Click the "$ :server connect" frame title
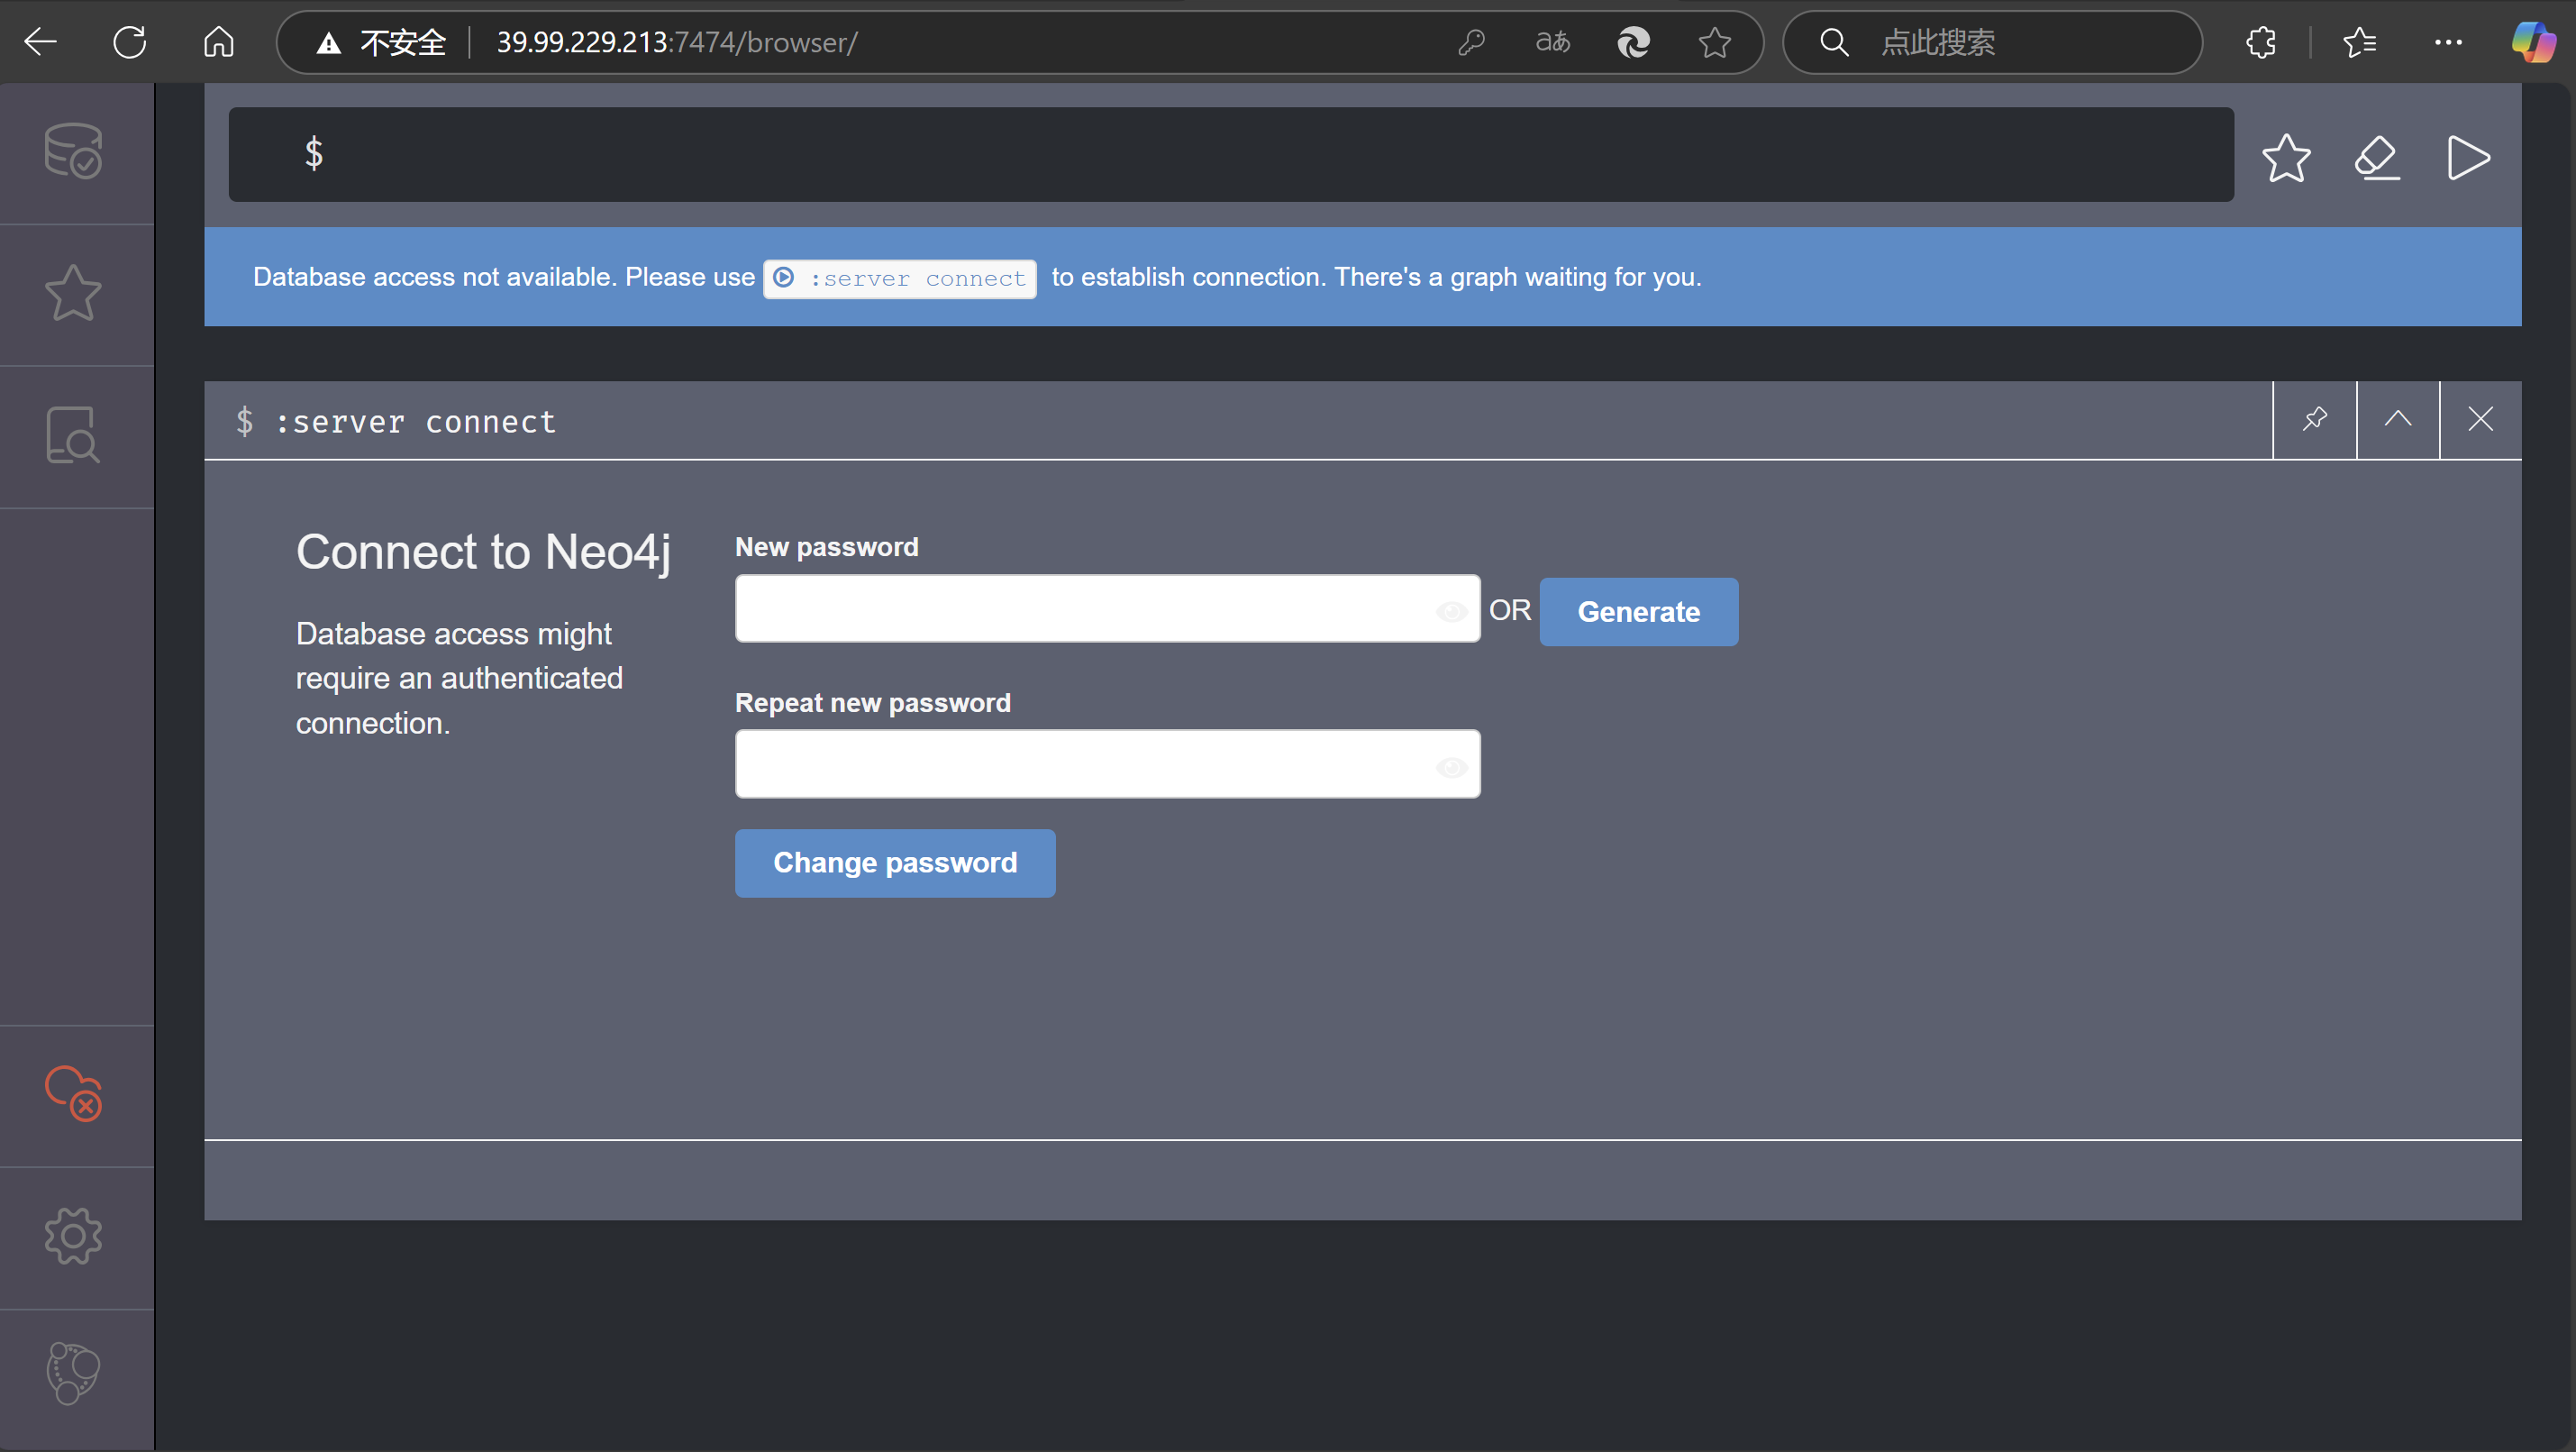The width and height of the screenshot is (2576, 1452). pyautogui.click(x=396, y=421)
